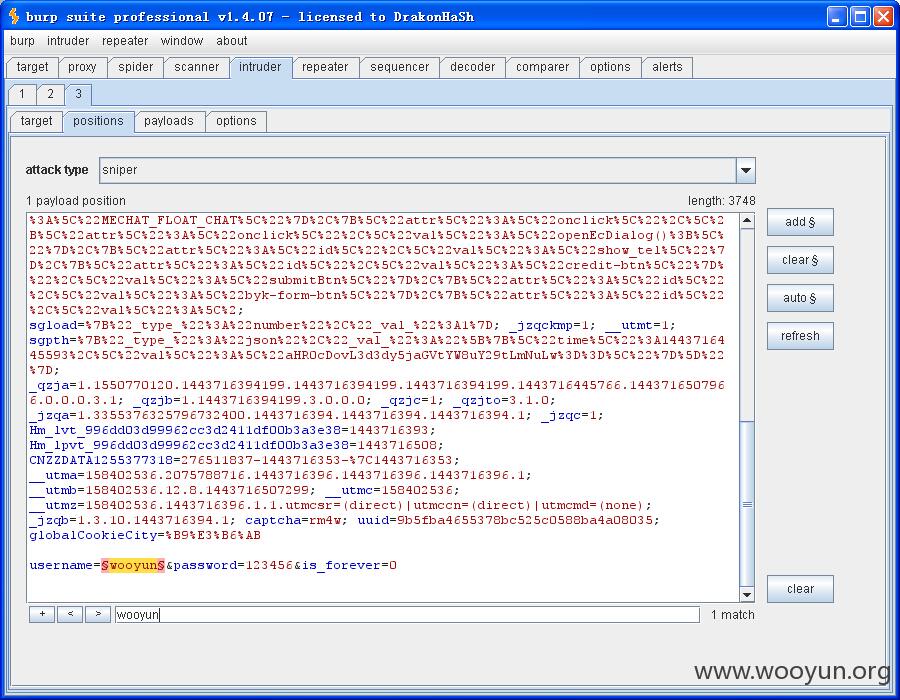
Task: Open the repeater menu
Action: 125,41
